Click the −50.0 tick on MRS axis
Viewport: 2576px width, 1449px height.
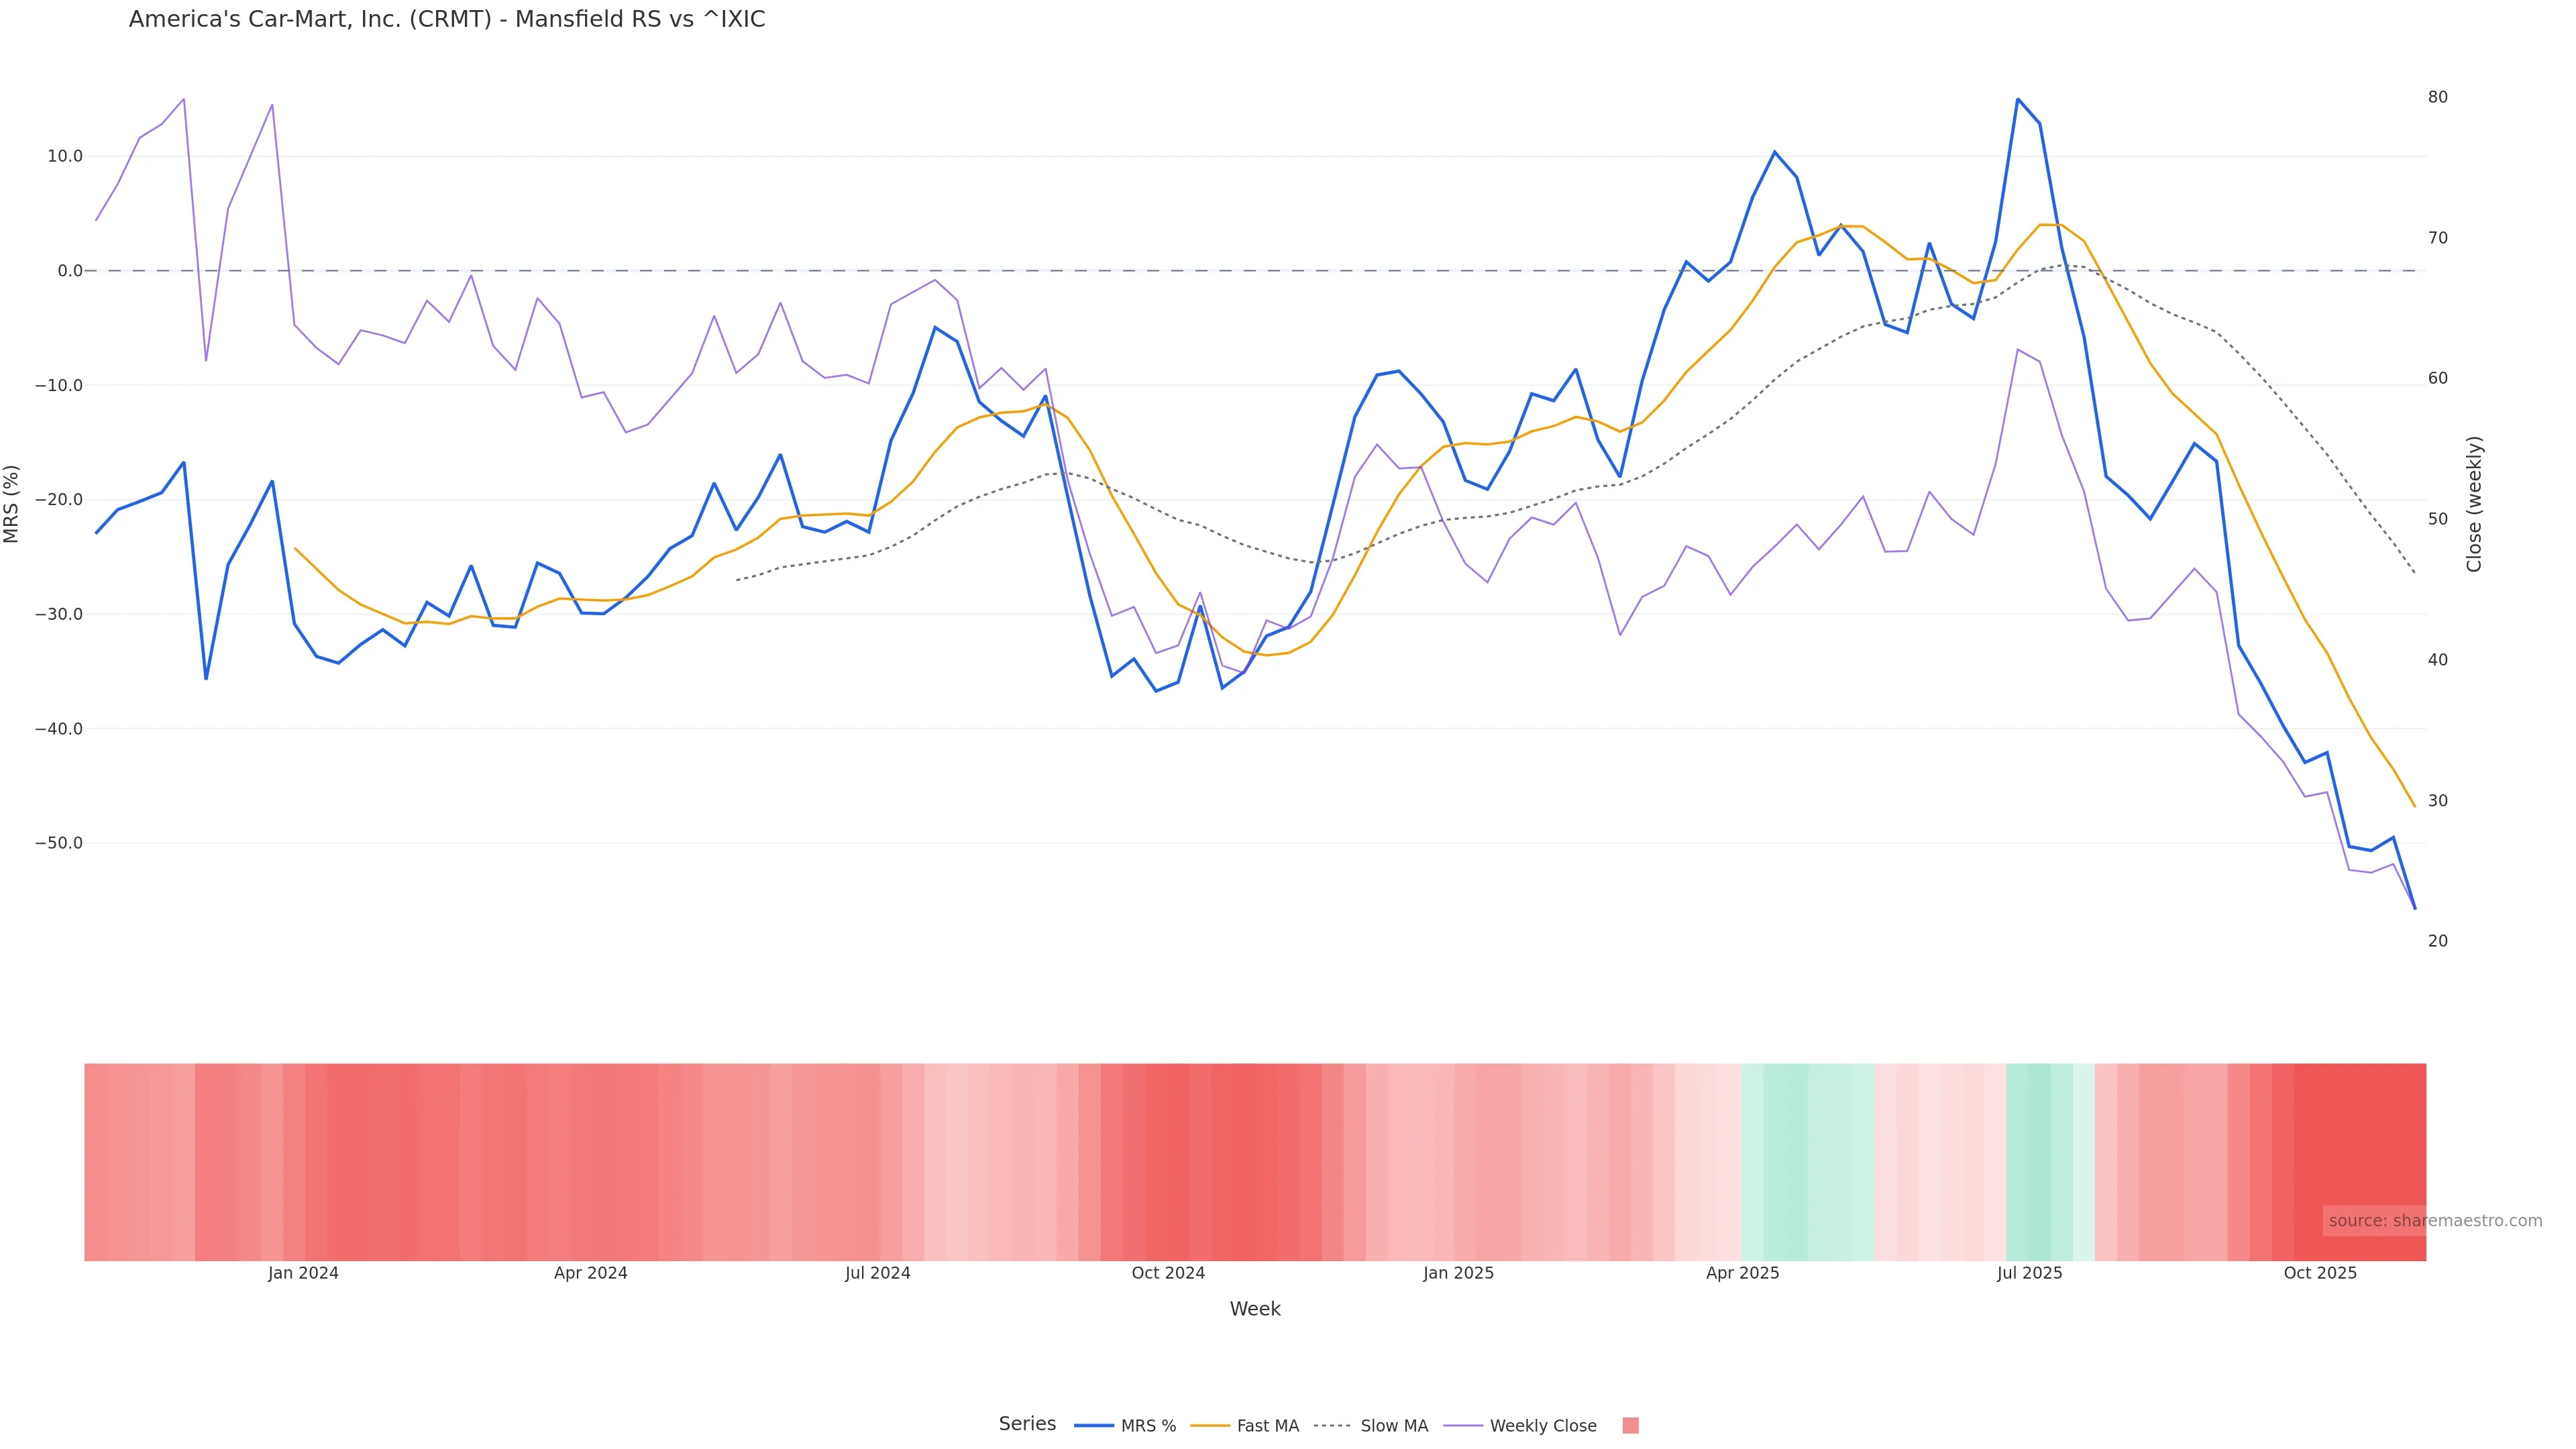(59, 844)
